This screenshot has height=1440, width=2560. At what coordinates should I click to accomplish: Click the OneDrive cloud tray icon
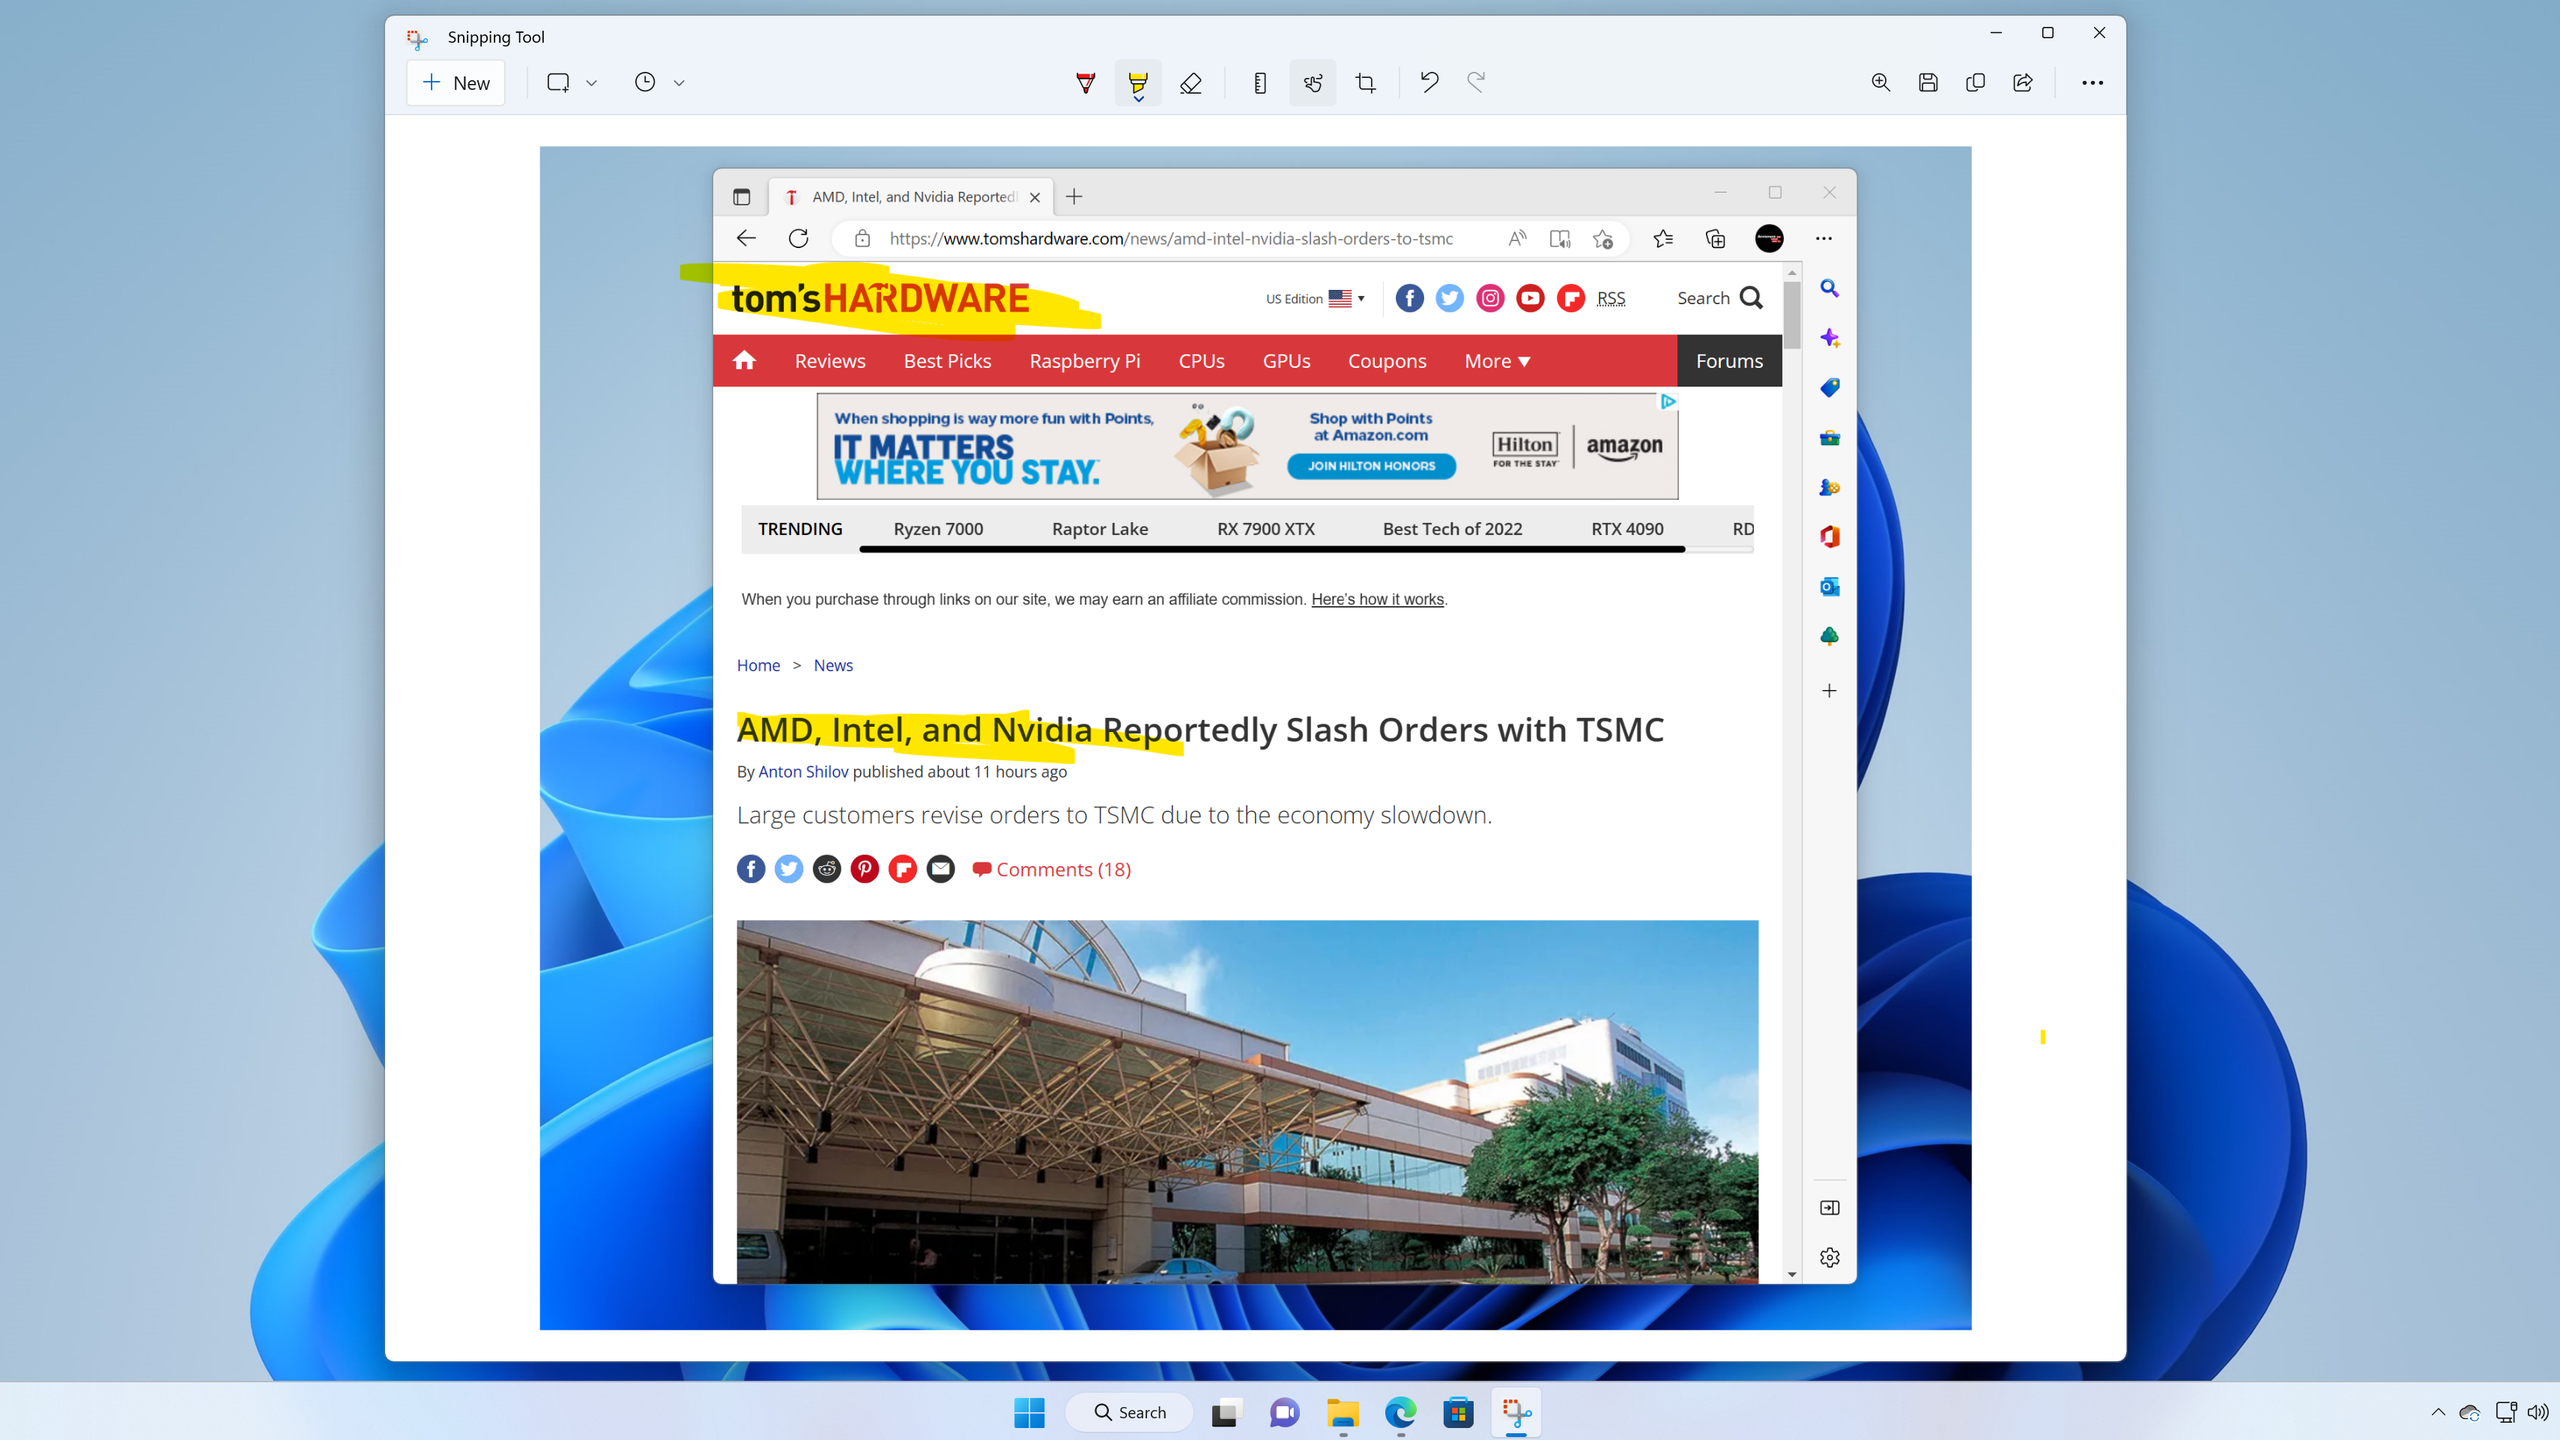tap(2470, 1412)
